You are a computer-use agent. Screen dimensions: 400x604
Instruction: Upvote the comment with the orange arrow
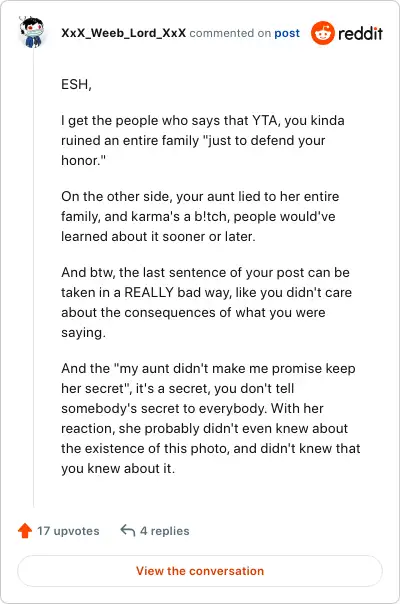[25, 530]
